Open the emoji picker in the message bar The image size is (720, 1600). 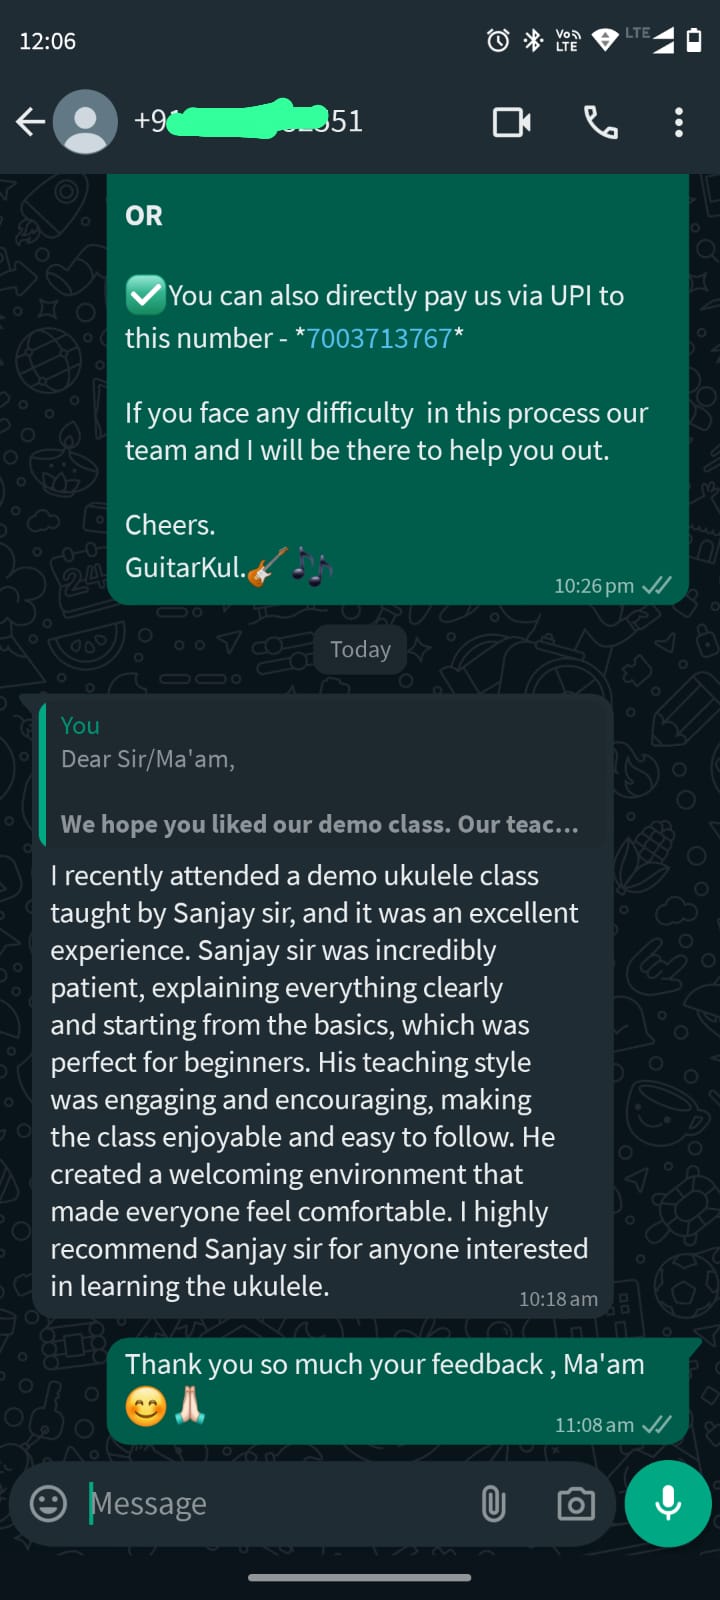[48, 1503]
